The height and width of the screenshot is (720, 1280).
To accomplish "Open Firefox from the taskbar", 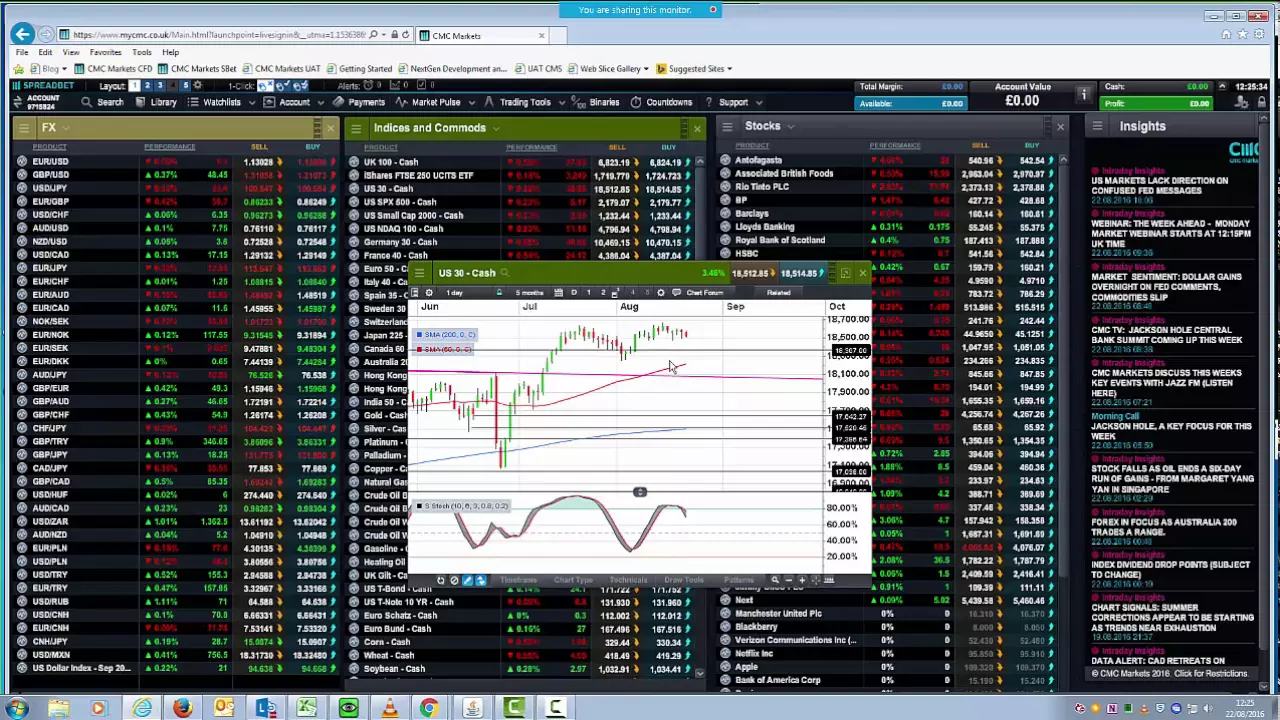I will [181, 709].
